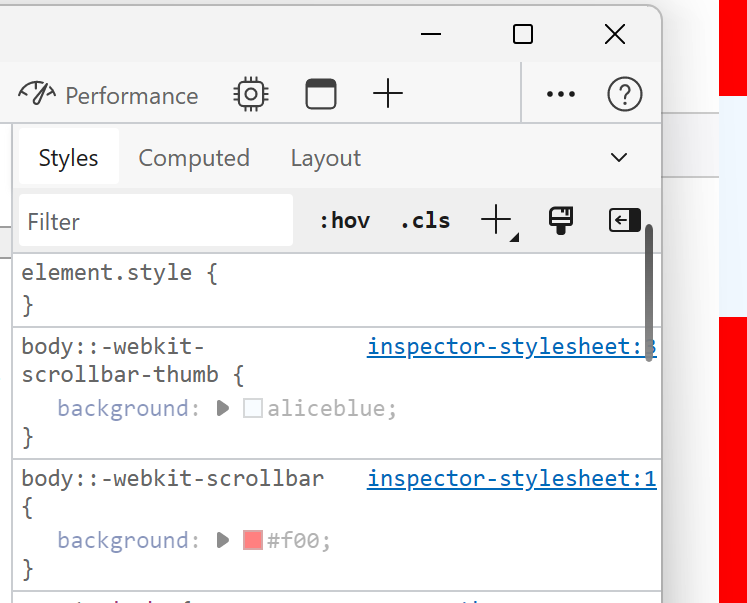Click the #f00 property value
Viewport: 747px width, 603px height.
[x=294, y=541]
